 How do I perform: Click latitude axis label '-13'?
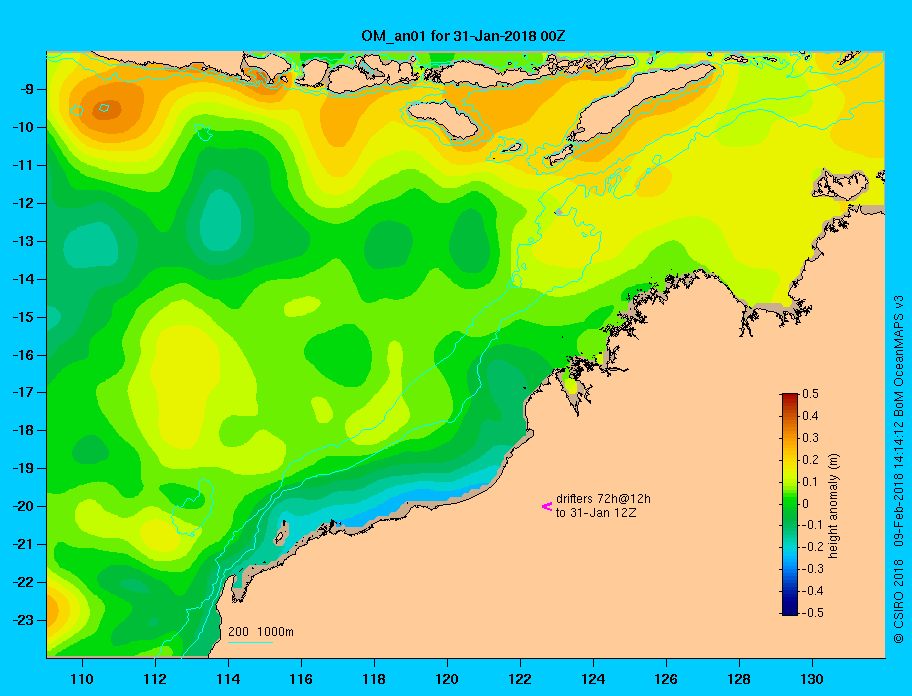tap(23, 241)
